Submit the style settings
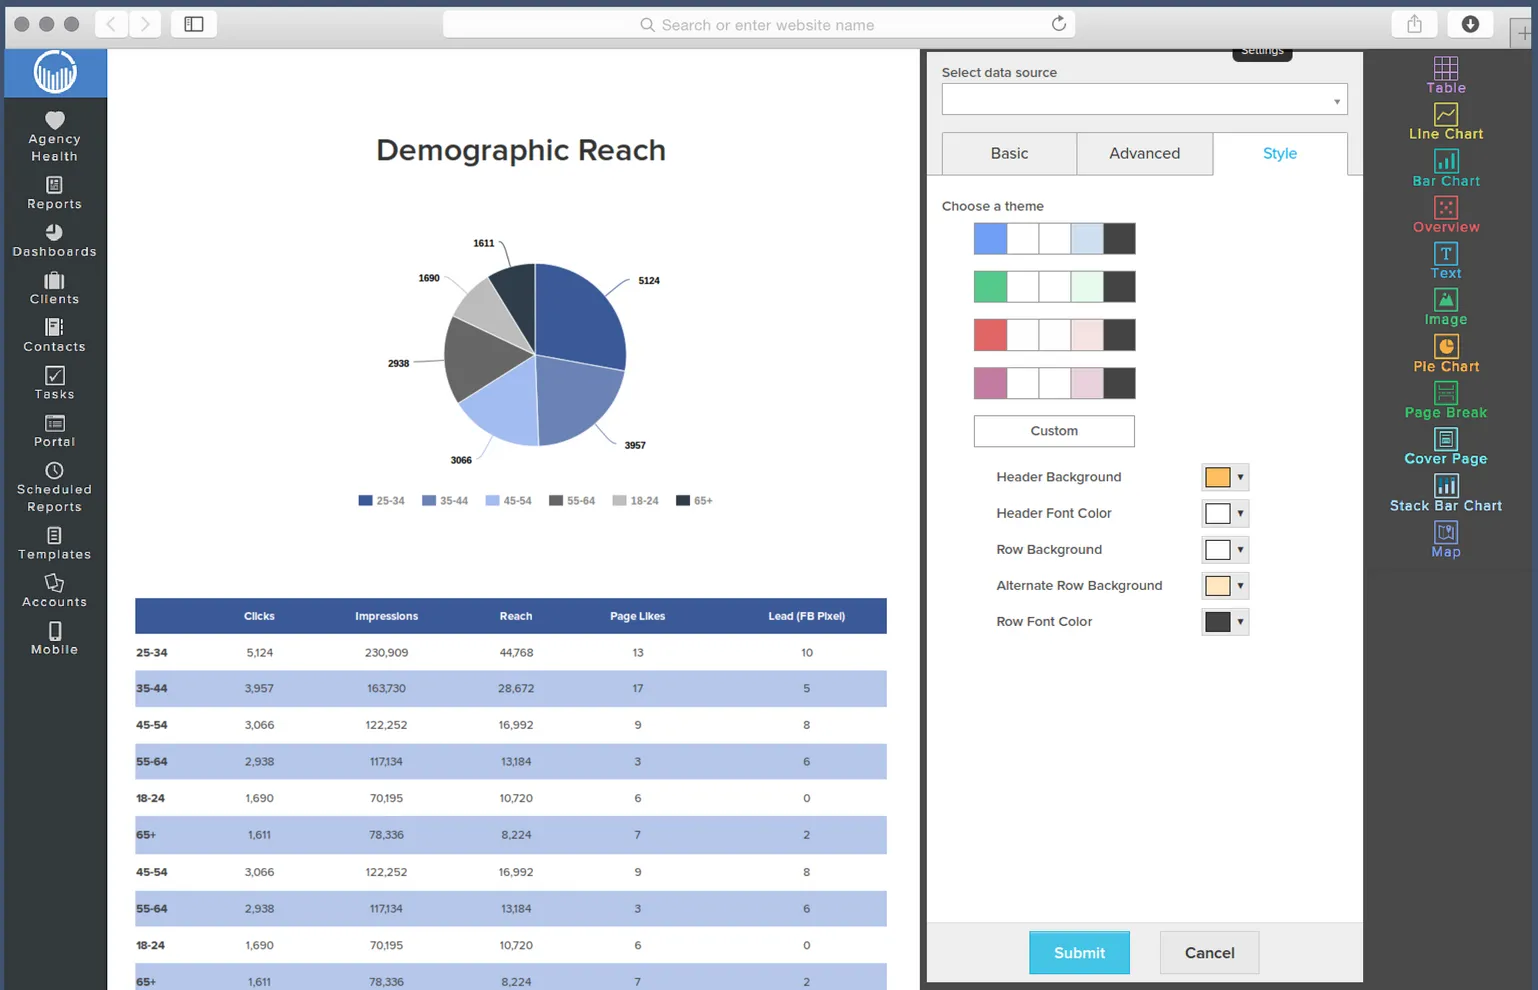The height and width of the screenshot is (990, 1538). pyautogui.click(x=1079, y=952)
